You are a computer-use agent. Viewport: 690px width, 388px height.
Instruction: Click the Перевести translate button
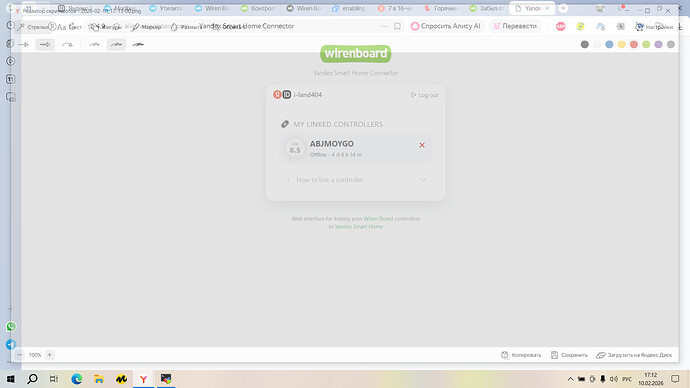515,26
